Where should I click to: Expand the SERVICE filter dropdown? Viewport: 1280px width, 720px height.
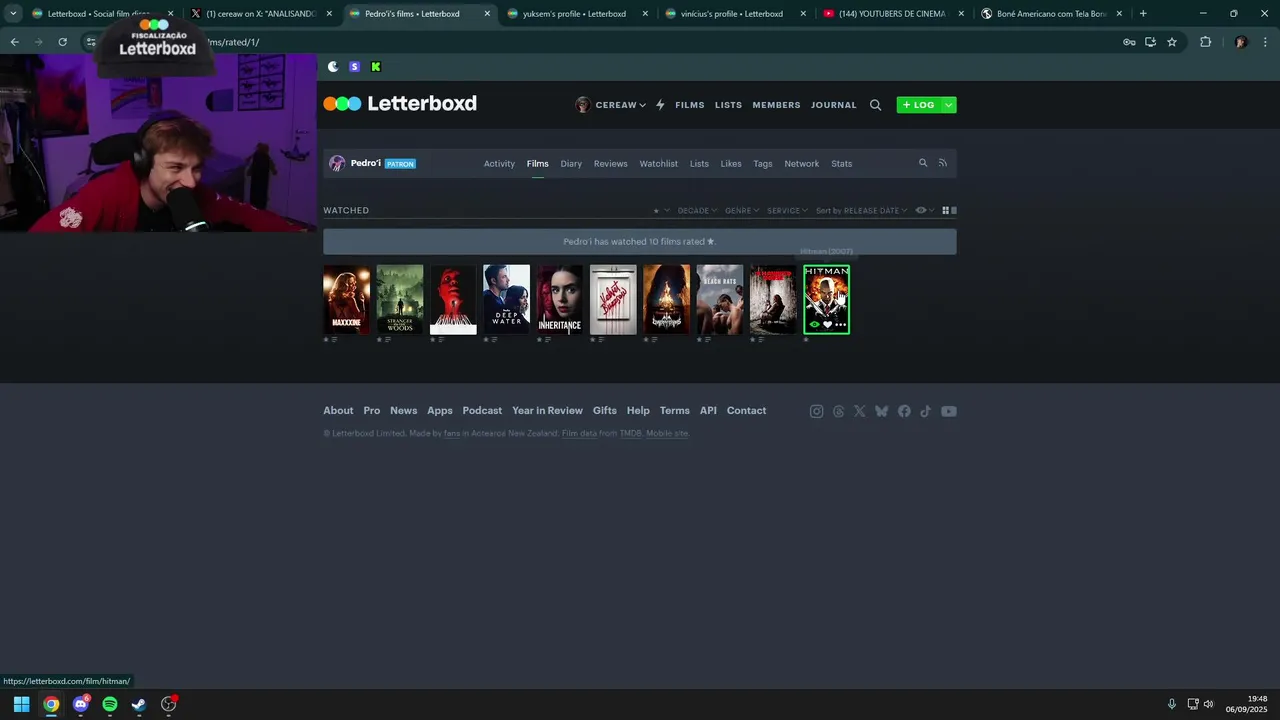coord(787,211)
